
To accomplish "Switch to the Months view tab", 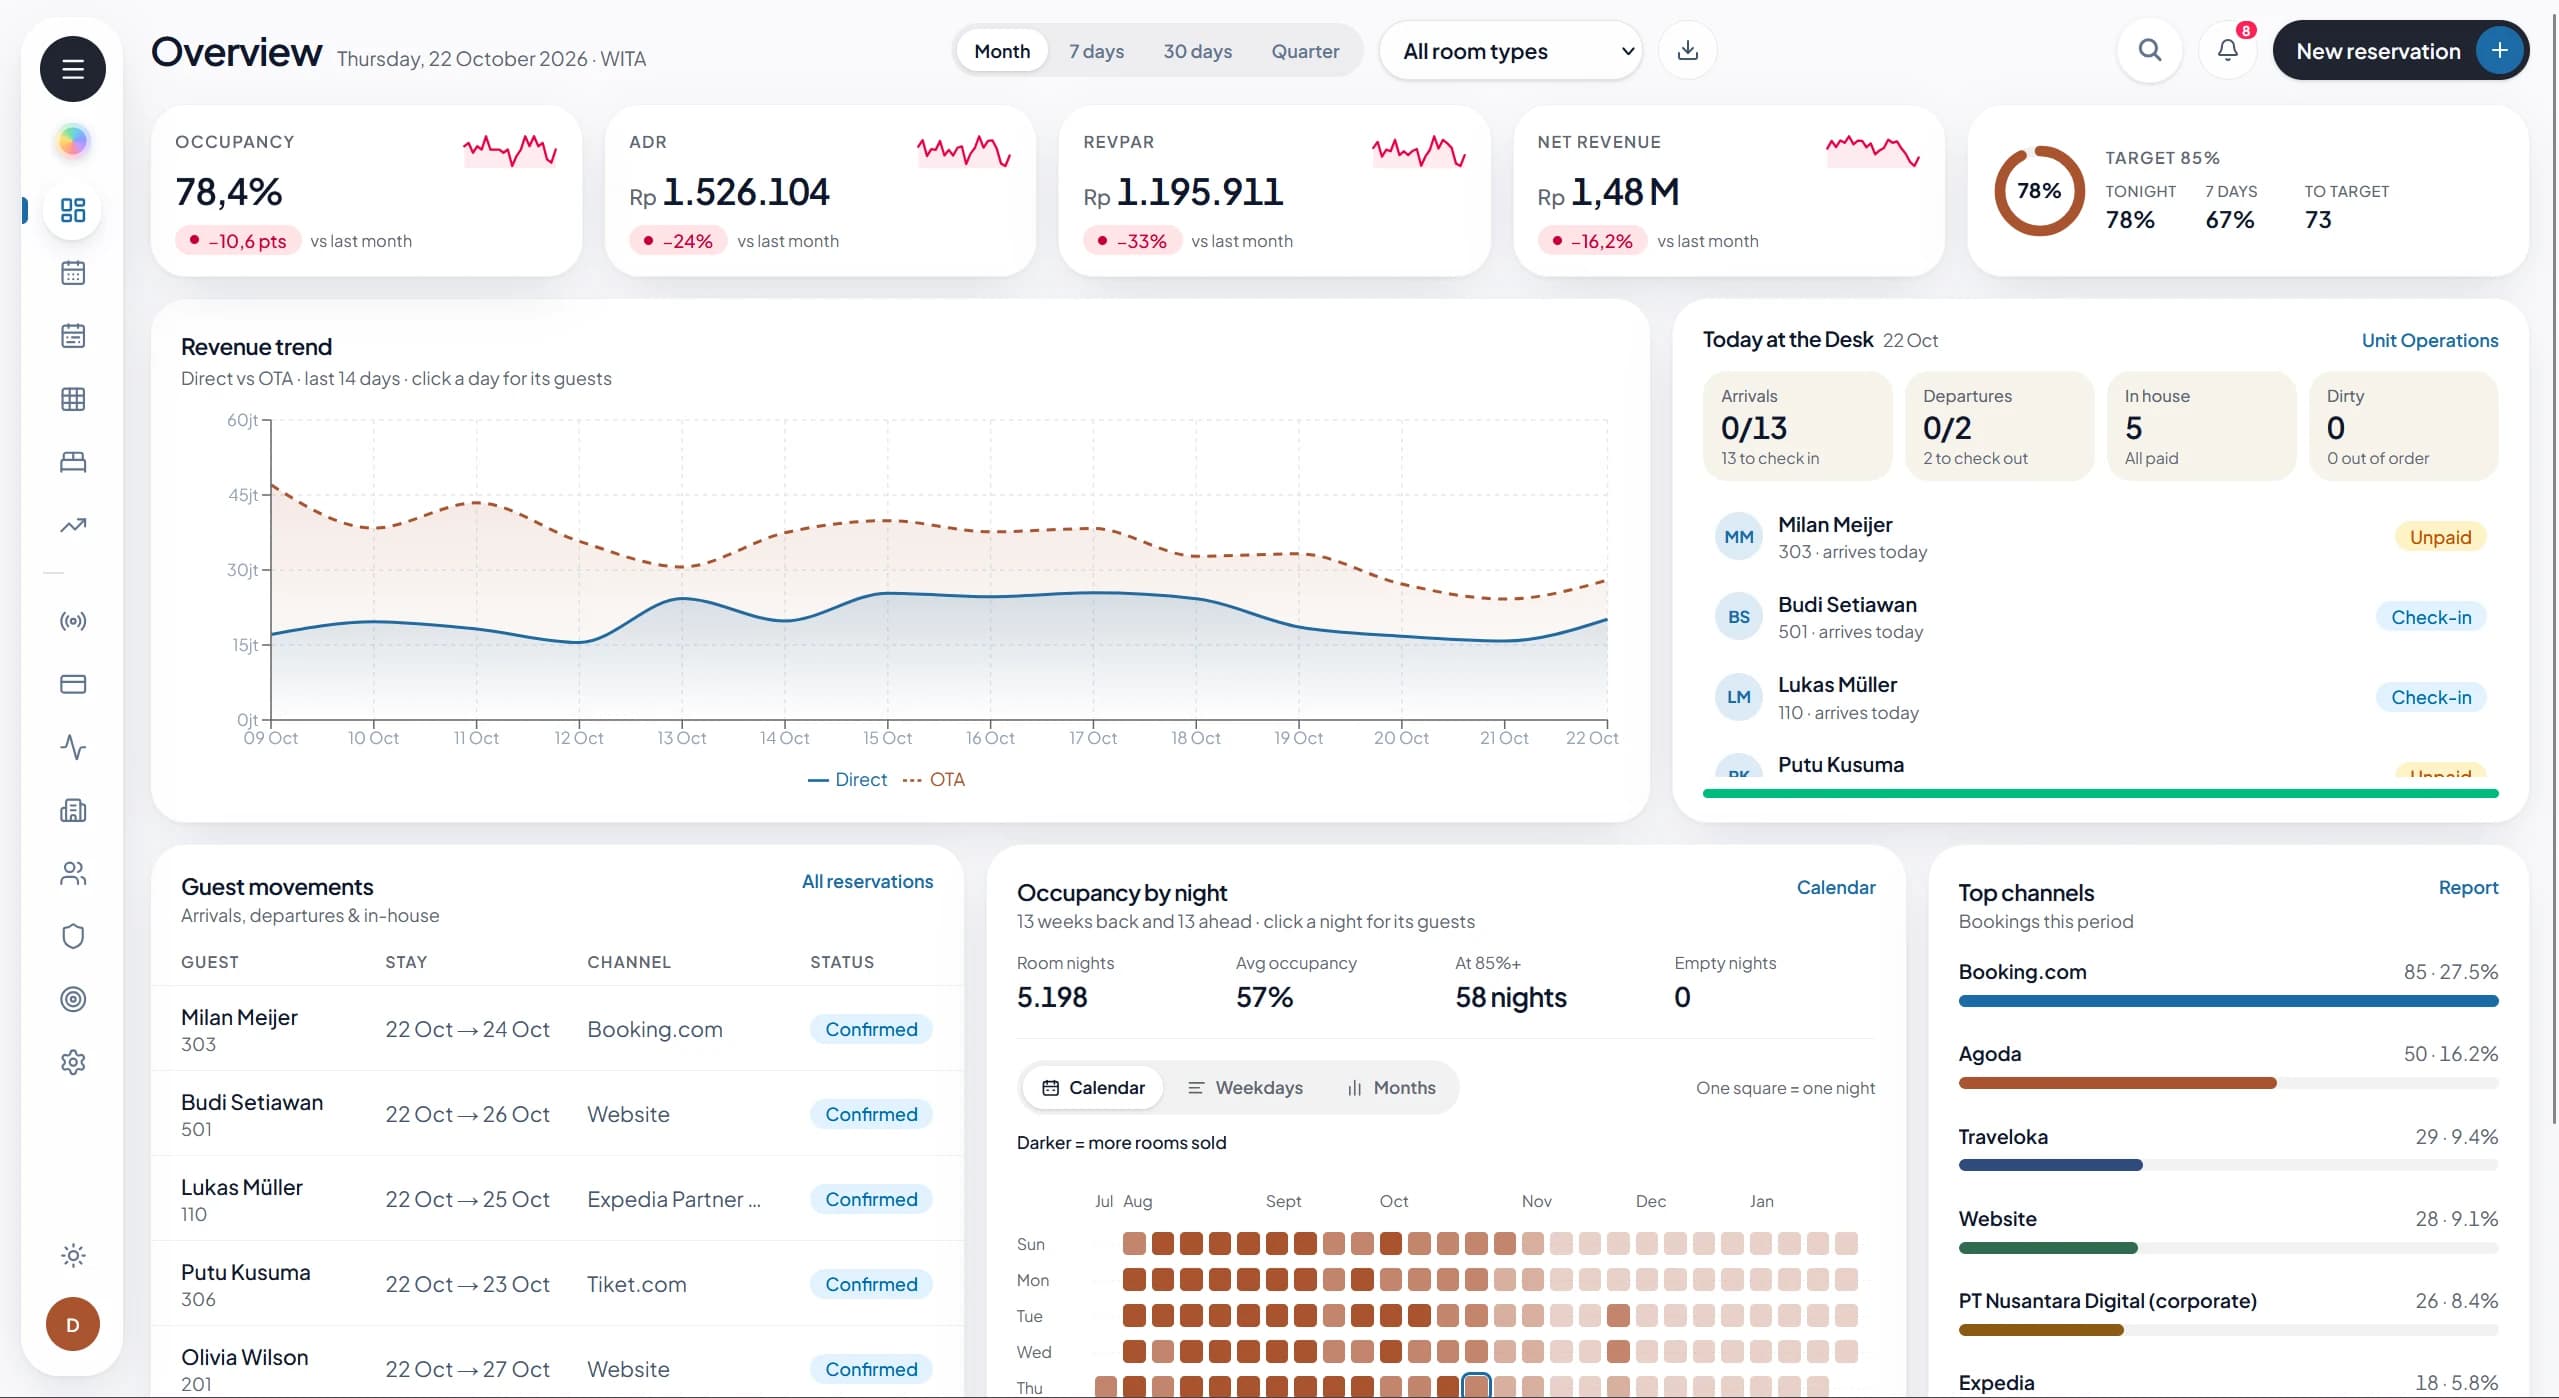I will click(1391, 1088).
